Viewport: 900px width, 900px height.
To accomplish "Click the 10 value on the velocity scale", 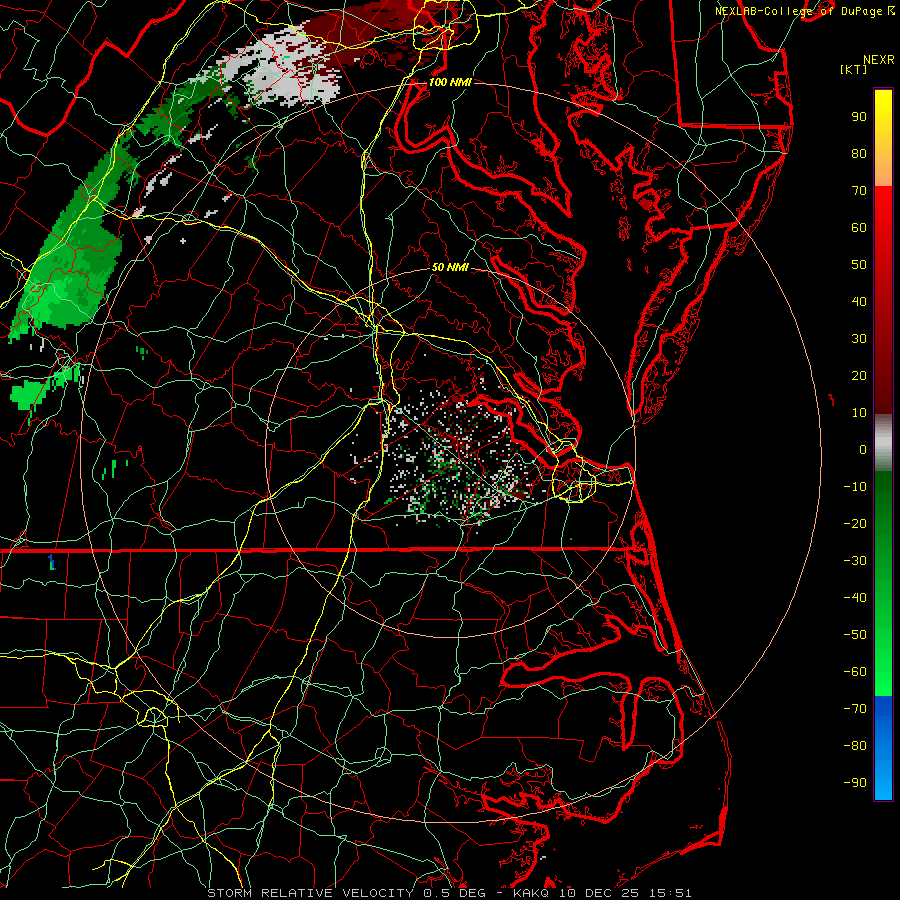I will click(859, 413).
